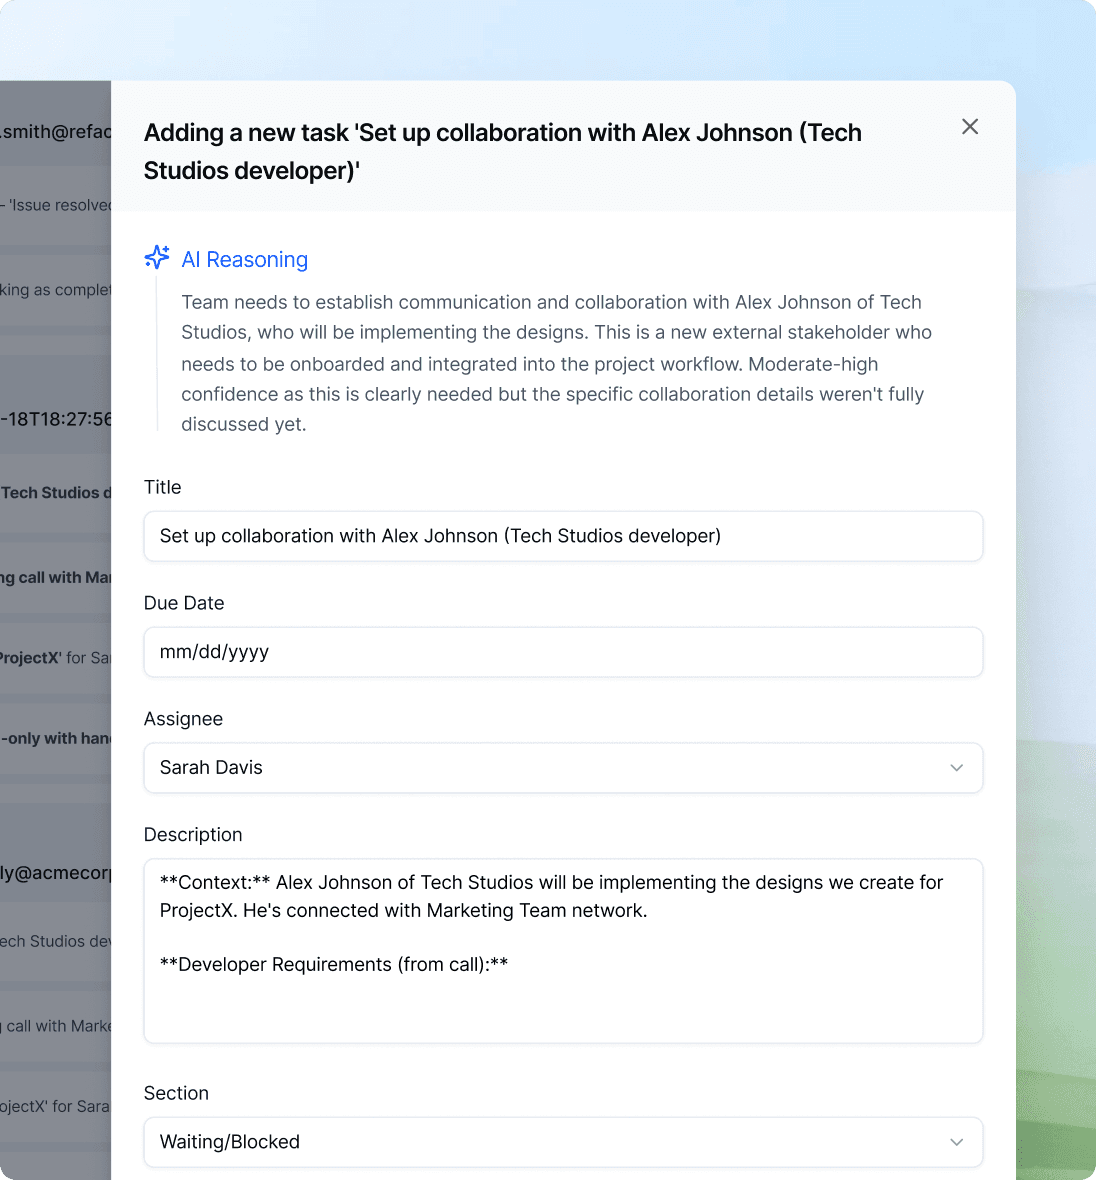The height and width of the screenshot is (1180, 1096).
Task: Click the X icon to dismiss the dialog
Action: tap(969, 127)
